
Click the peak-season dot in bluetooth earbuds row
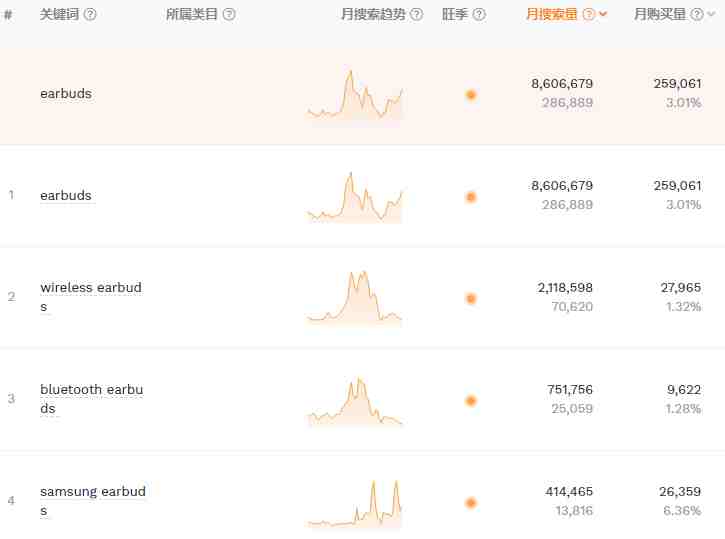click(x=471, y=401)
